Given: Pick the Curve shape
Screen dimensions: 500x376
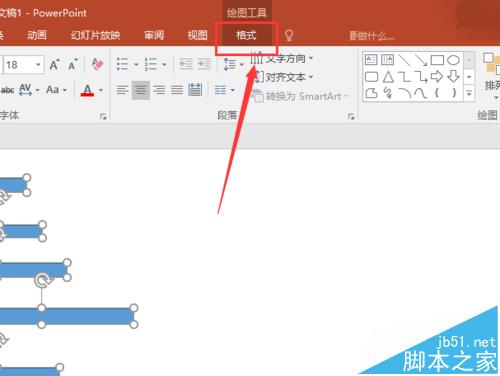Looking at the screenshot, I should [x=421, y=93].
